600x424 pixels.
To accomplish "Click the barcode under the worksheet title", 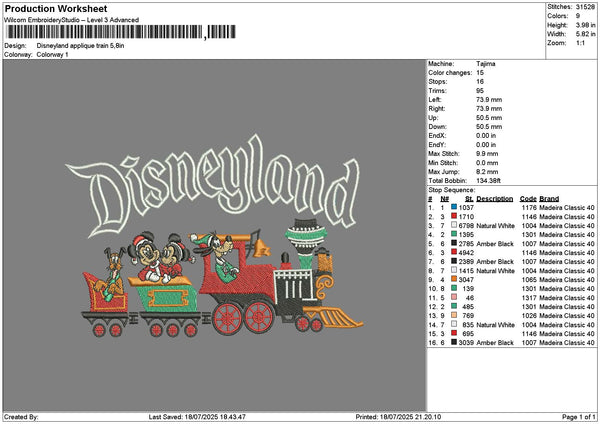I will pos(121,32).
